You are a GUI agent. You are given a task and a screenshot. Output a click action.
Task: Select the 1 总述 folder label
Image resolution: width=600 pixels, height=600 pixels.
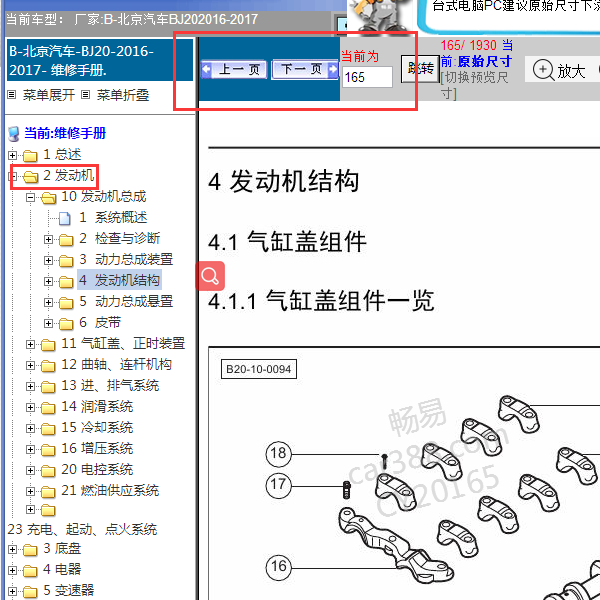[x=62, y=154]
